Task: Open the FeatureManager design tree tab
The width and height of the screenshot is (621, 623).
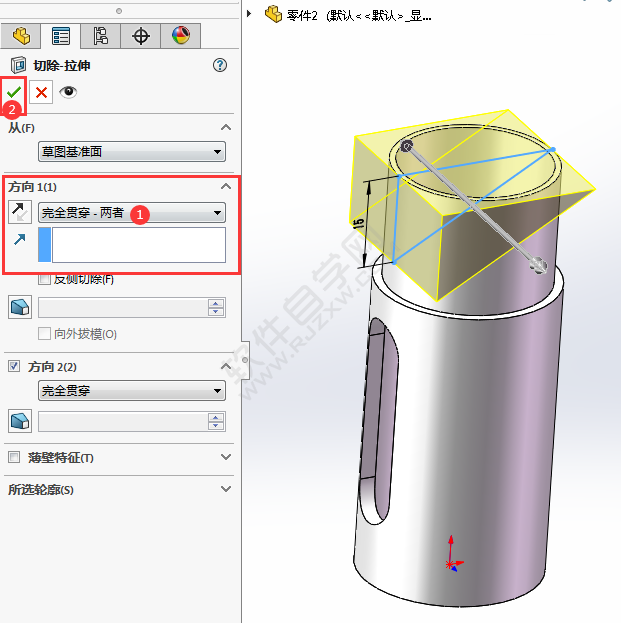Action: [21, 36]
